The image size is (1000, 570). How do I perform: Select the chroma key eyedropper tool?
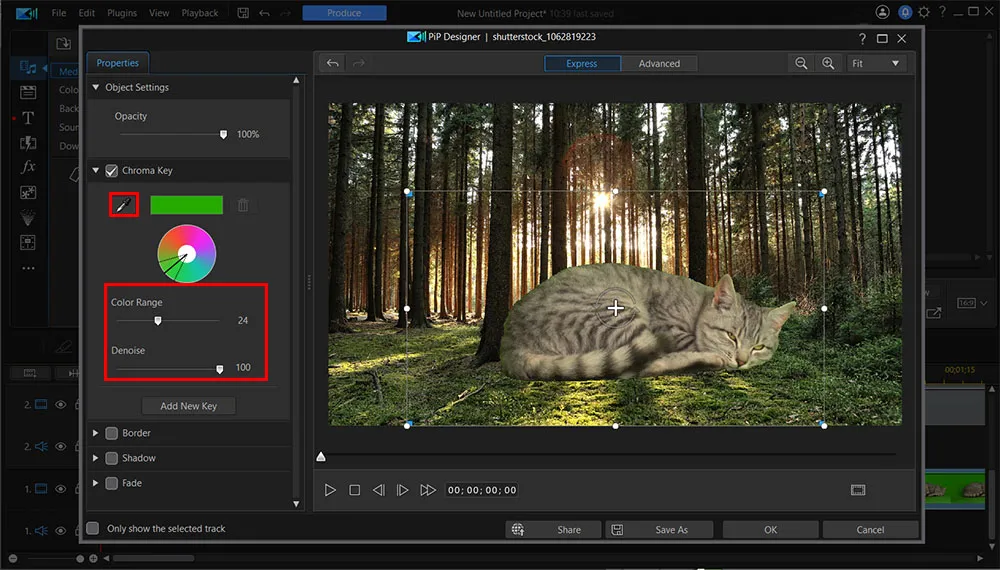[x=123, y=205]
